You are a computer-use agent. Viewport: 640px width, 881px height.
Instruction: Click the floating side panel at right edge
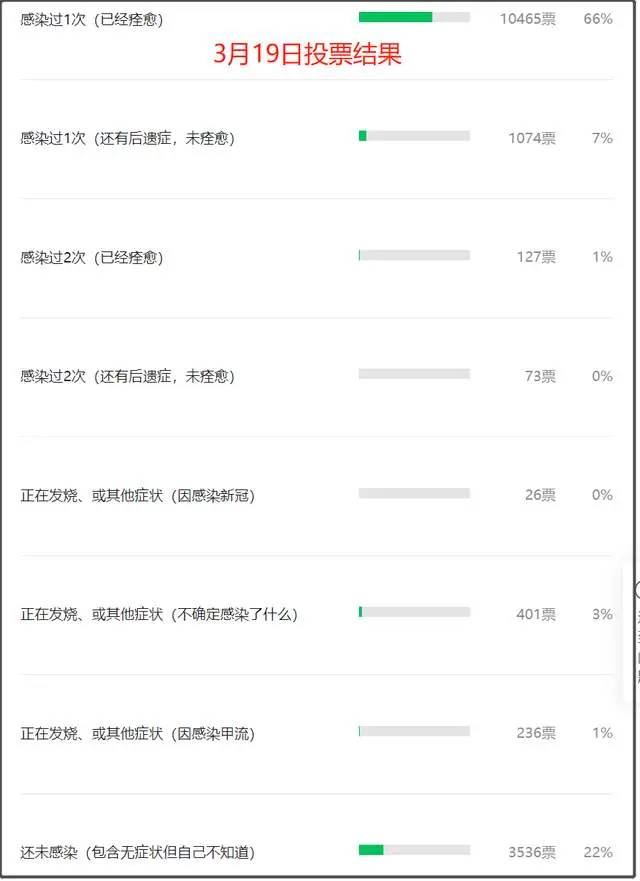point(632,632)
